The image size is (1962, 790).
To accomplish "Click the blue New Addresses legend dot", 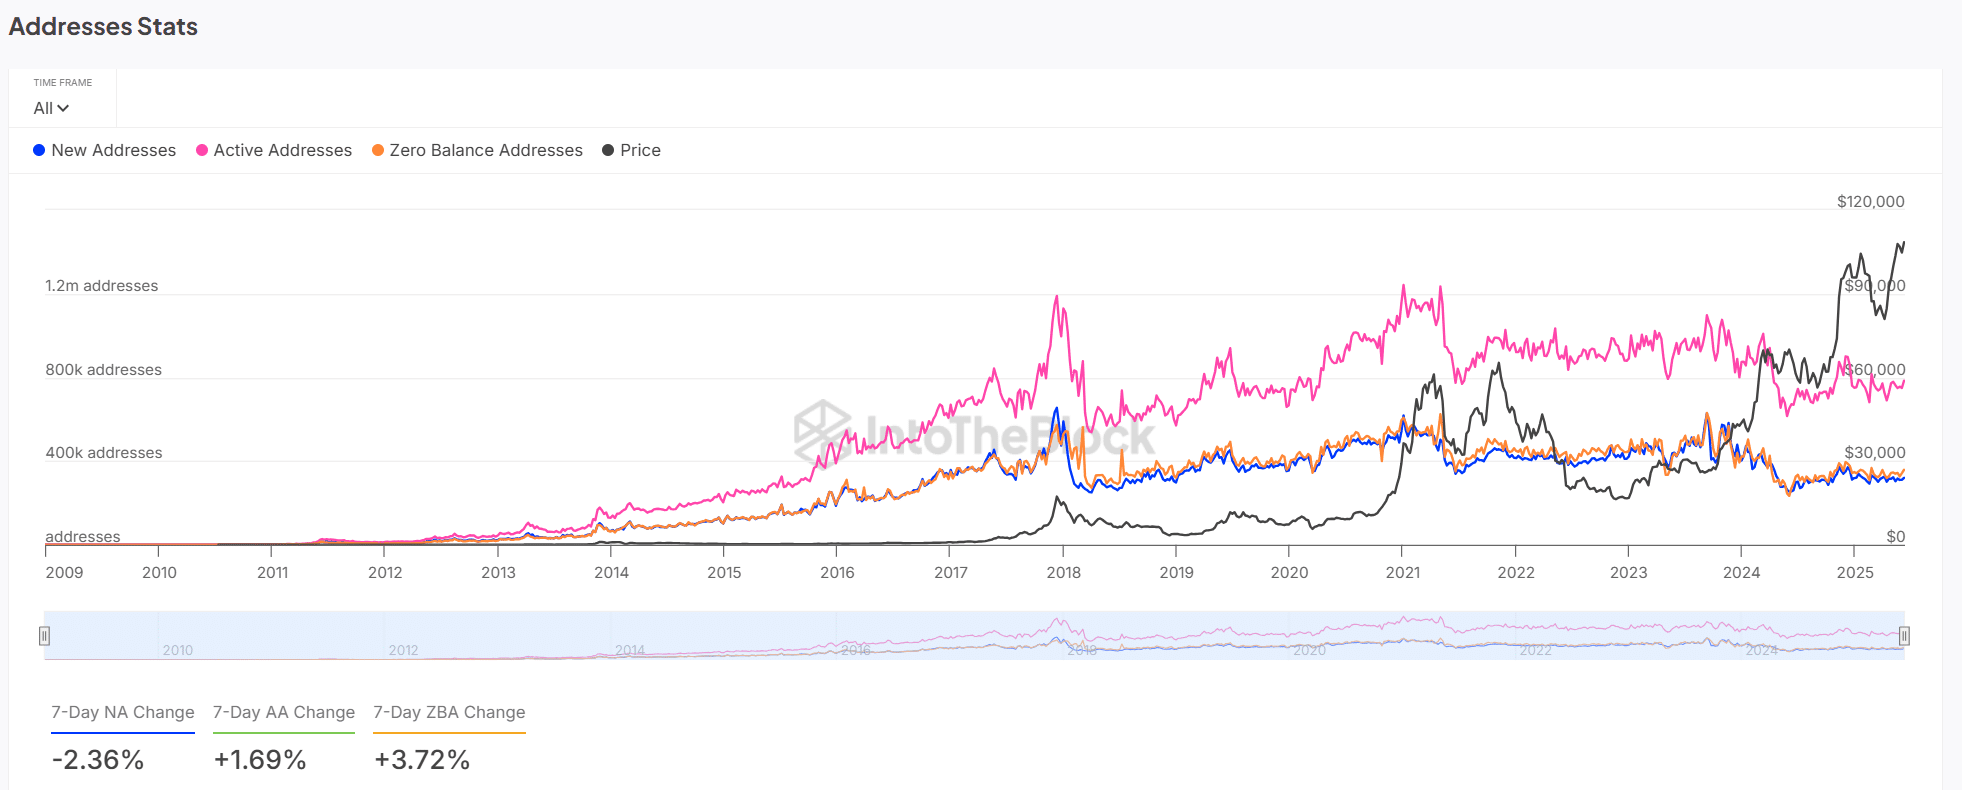I will coord(39,150).
